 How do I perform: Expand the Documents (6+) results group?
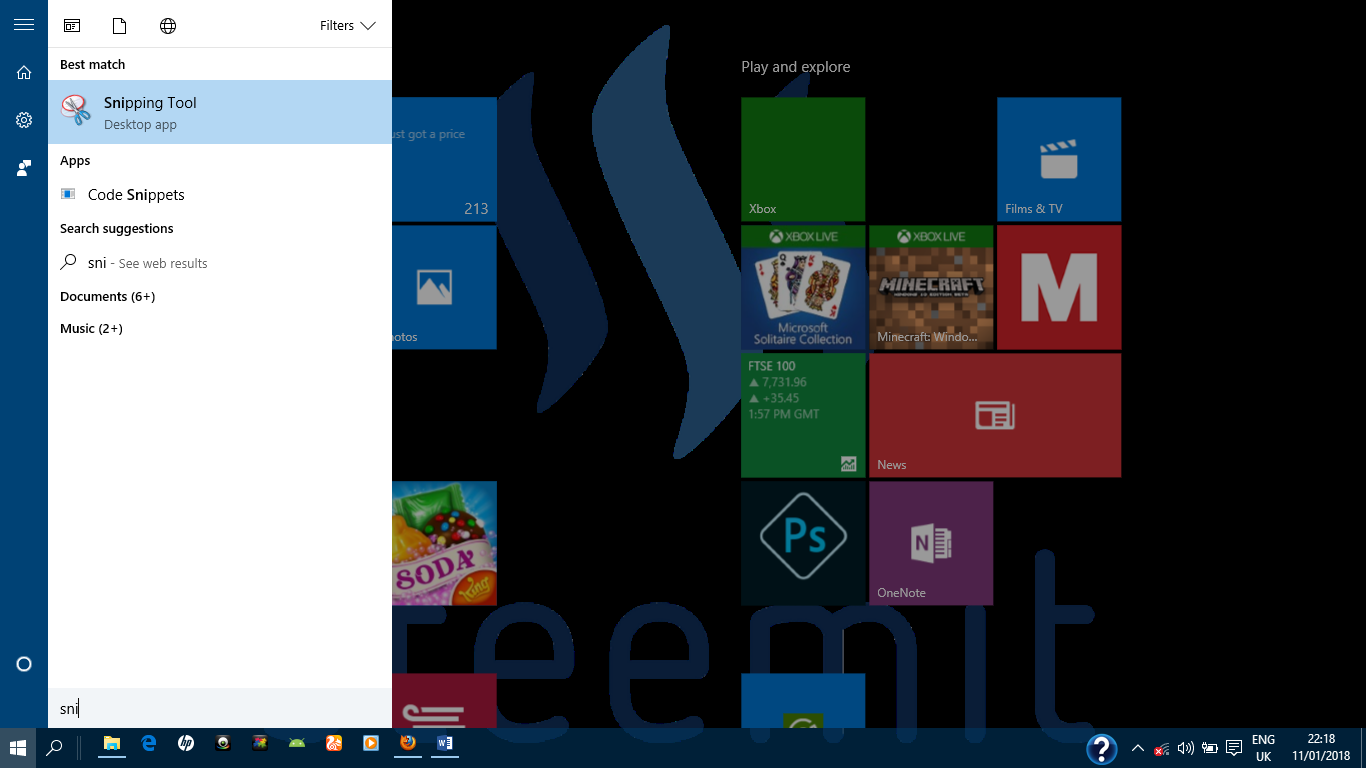[x=107, y=296]
